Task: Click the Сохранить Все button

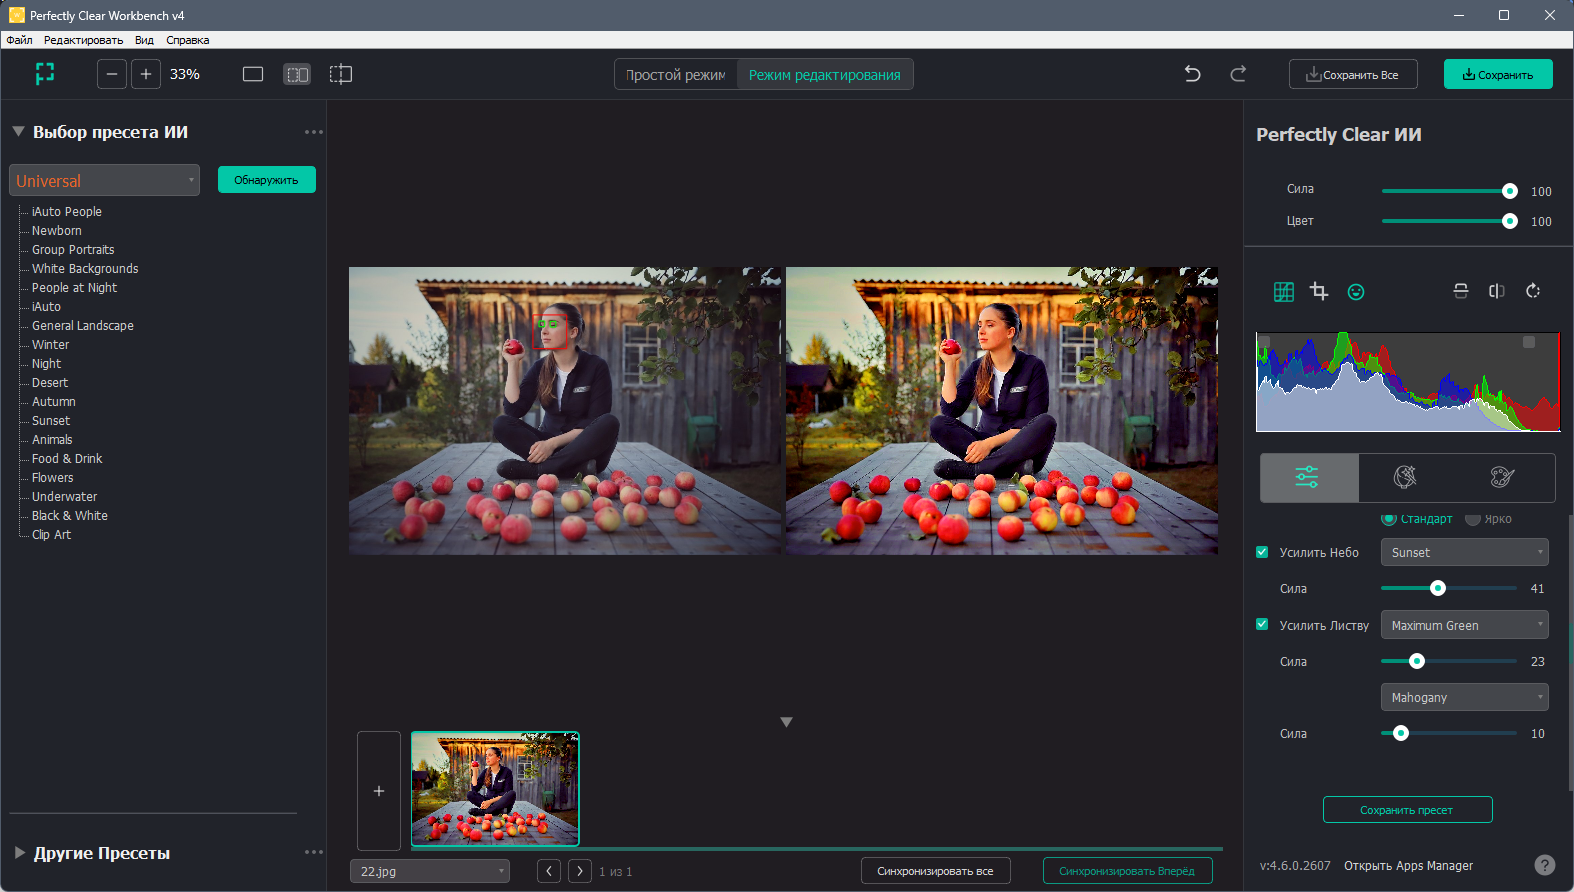Action: tap(1353, 74)
